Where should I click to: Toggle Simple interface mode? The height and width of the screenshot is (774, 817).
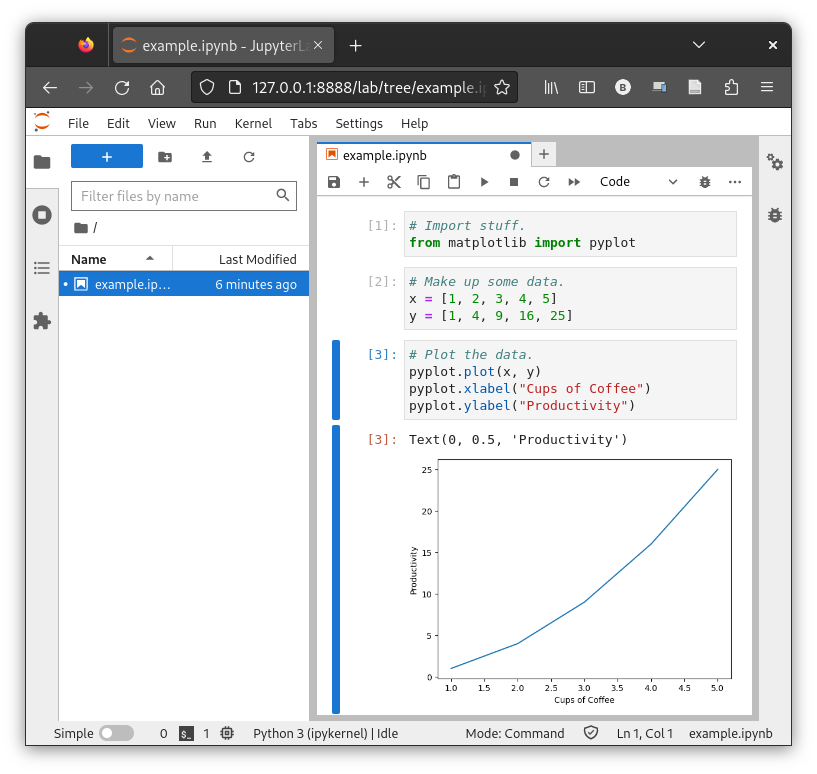pyautogui.click(x=117, y=732)
